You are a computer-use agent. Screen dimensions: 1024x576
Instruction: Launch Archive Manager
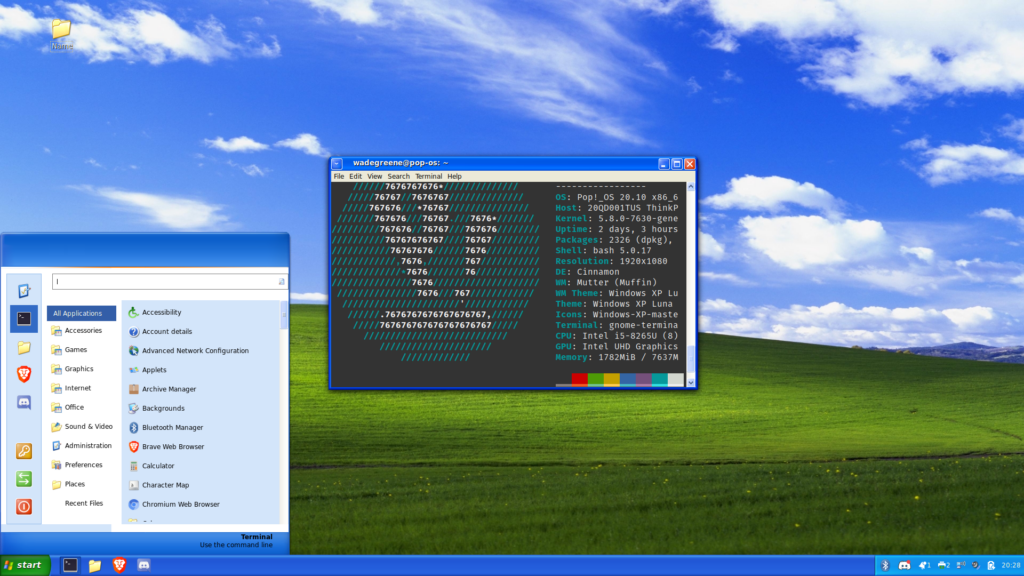click(x=202, y=389)
